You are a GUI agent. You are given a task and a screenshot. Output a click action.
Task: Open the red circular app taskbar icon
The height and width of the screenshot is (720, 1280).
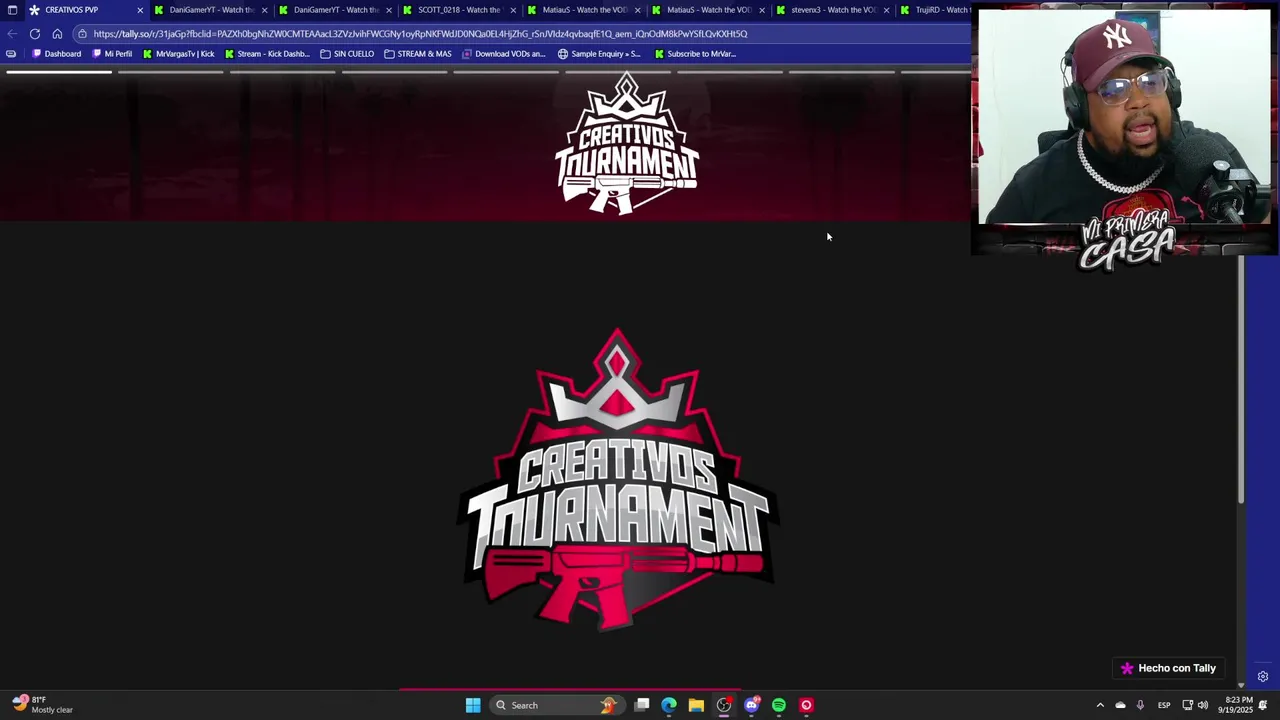coord(806,705)
